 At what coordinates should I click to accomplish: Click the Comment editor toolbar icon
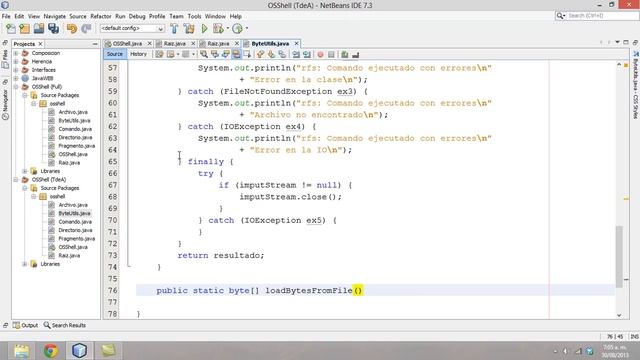point(344,54)
